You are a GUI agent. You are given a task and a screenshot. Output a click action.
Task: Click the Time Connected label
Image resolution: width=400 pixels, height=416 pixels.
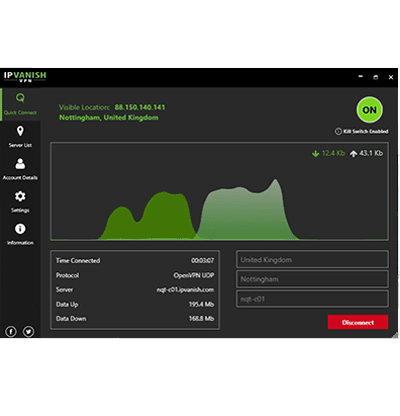coord(78,260)
